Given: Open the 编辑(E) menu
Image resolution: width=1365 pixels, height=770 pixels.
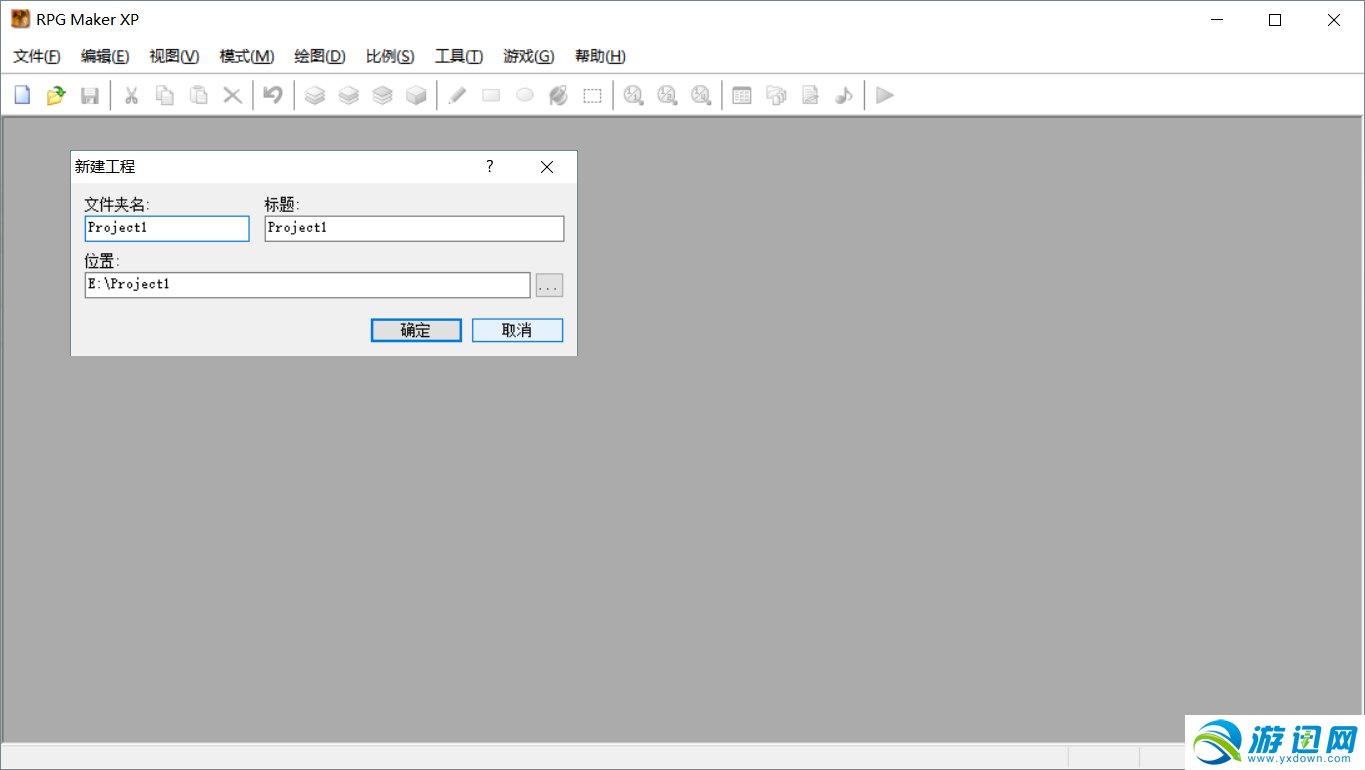Looking at the screenshot, I should coord(105,56).
